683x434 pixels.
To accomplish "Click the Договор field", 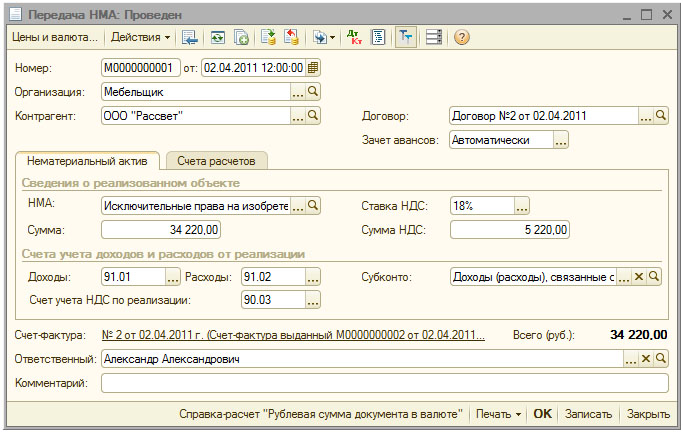I will click(544, 116).
